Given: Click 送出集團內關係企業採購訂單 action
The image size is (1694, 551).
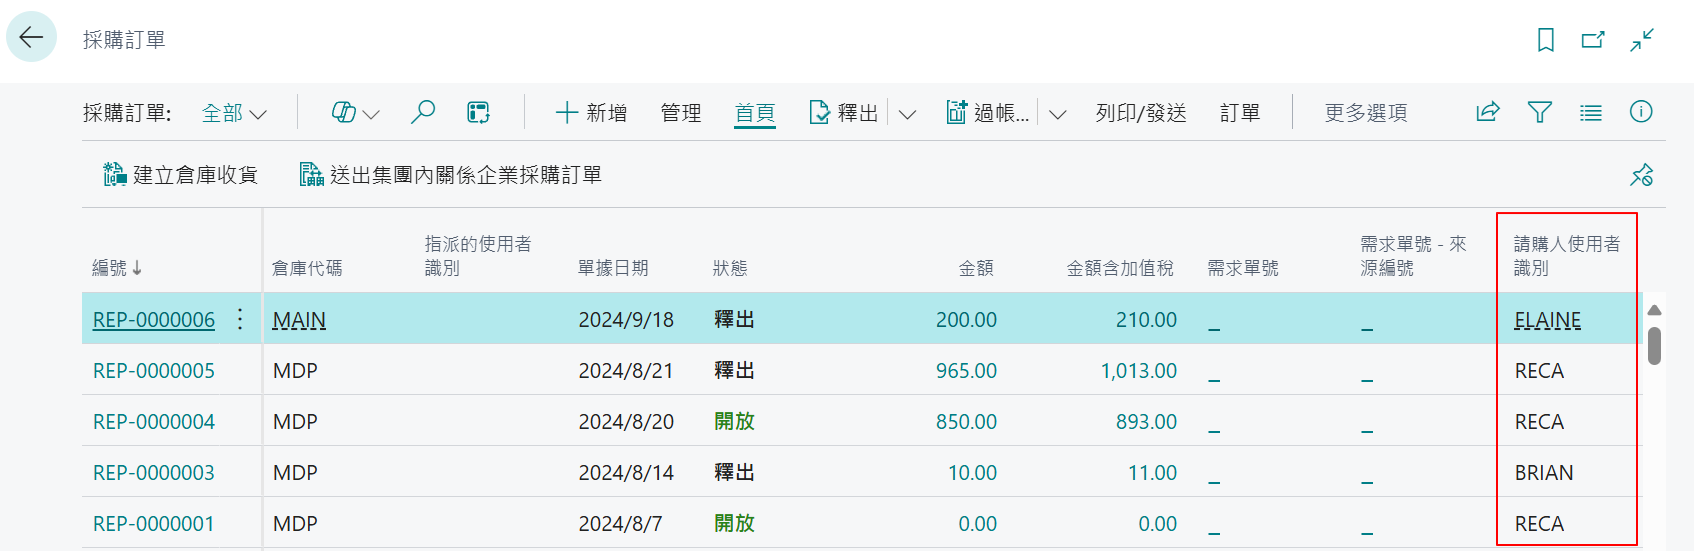Looking at the screenshot, I should pos(451,175).
